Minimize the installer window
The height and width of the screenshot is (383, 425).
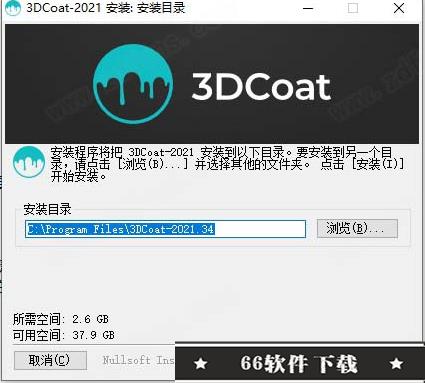point(308,8)
